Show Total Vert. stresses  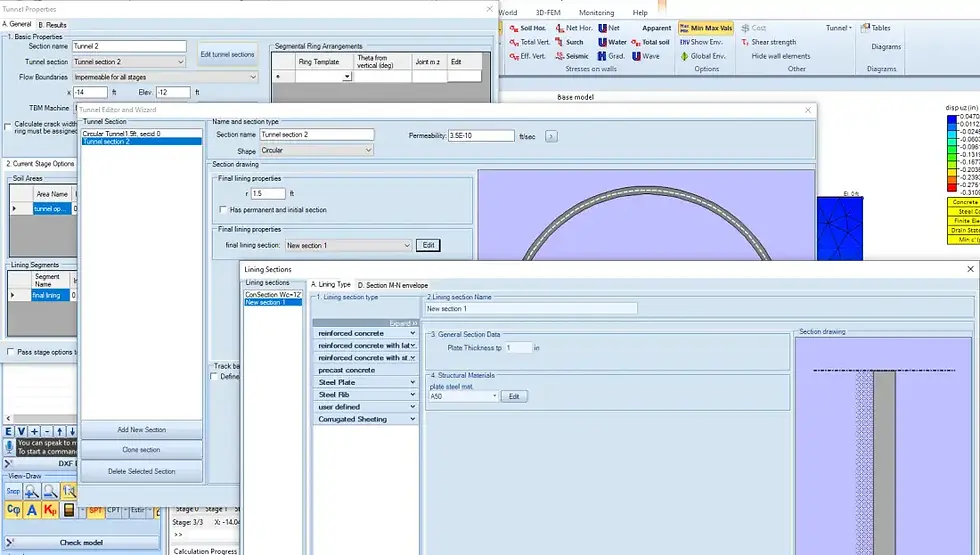coord(529,42)
